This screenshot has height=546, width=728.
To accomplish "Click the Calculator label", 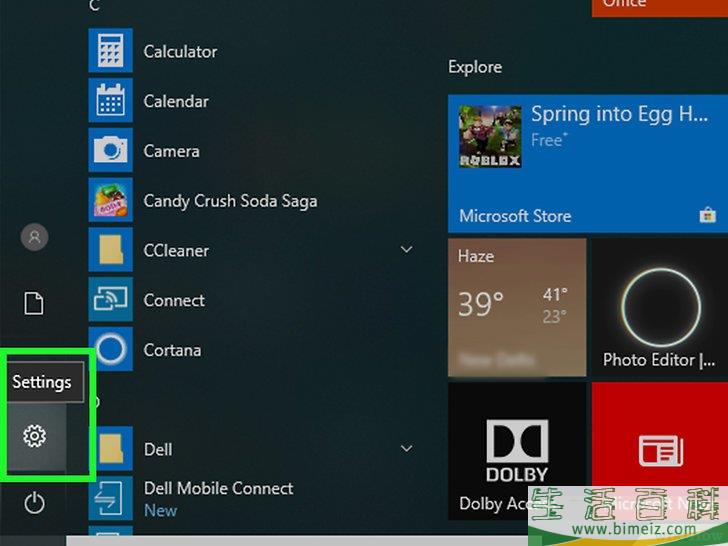I will tap(181, 51).
